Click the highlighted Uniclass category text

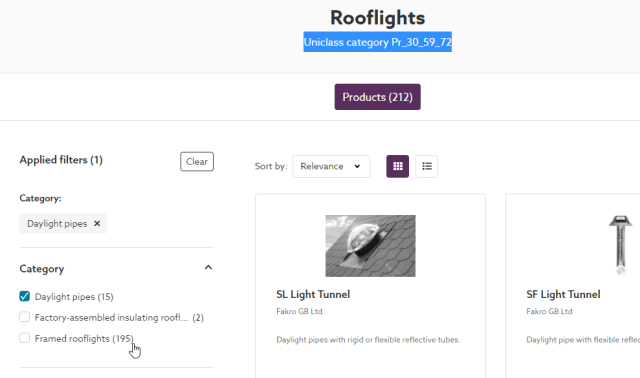[x=378, y=42]
